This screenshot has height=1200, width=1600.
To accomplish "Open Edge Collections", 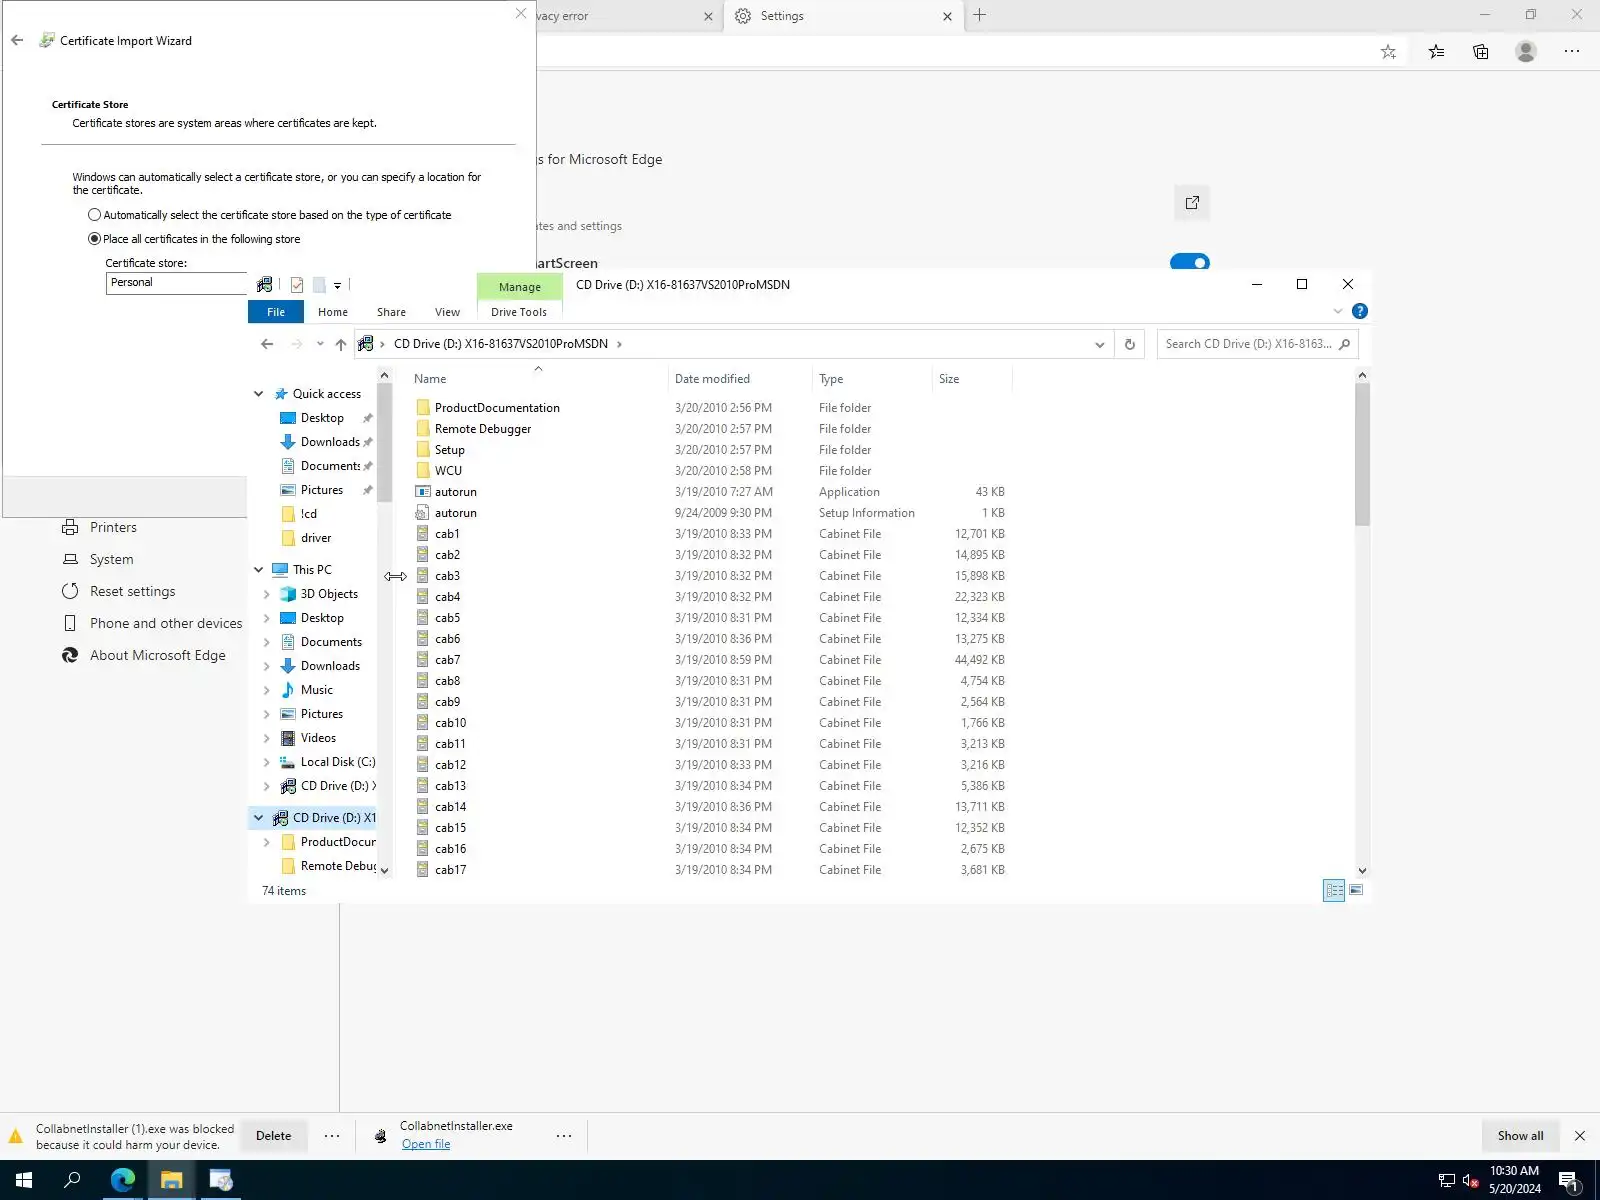I will coord(1481,52).
